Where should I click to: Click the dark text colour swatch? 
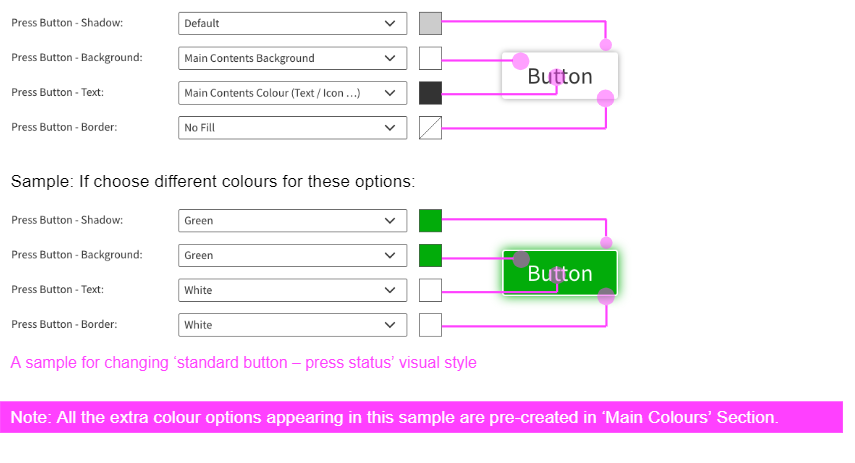[430, 93]
